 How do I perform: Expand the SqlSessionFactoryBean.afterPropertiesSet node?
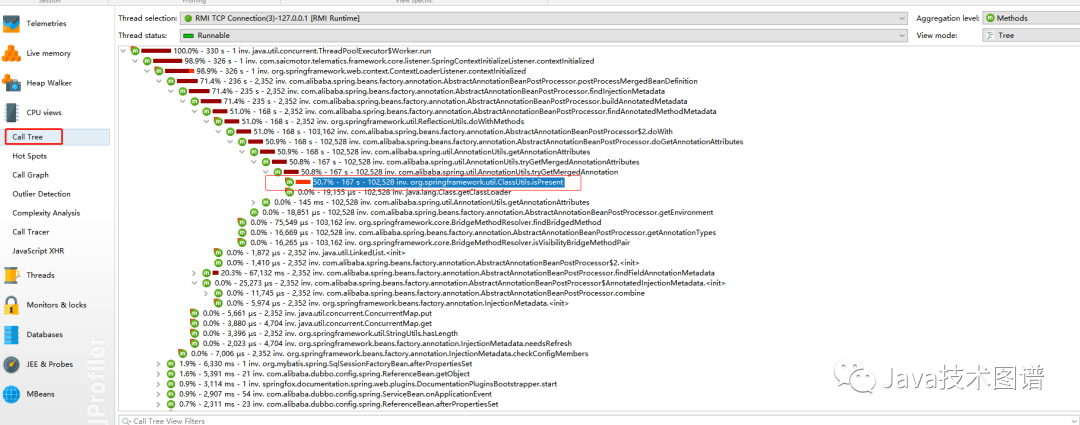point(158,363)
